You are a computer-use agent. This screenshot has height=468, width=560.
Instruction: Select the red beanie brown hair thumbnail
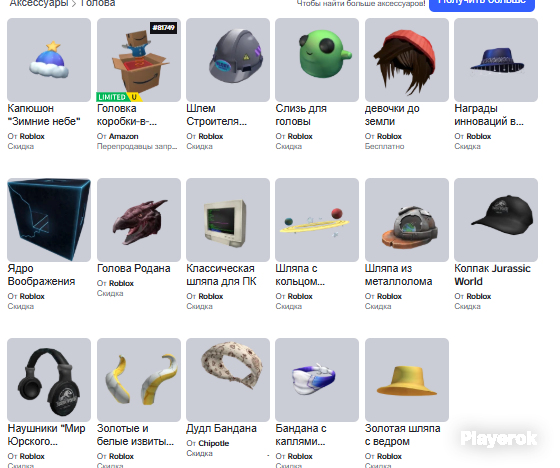point(407,60)
